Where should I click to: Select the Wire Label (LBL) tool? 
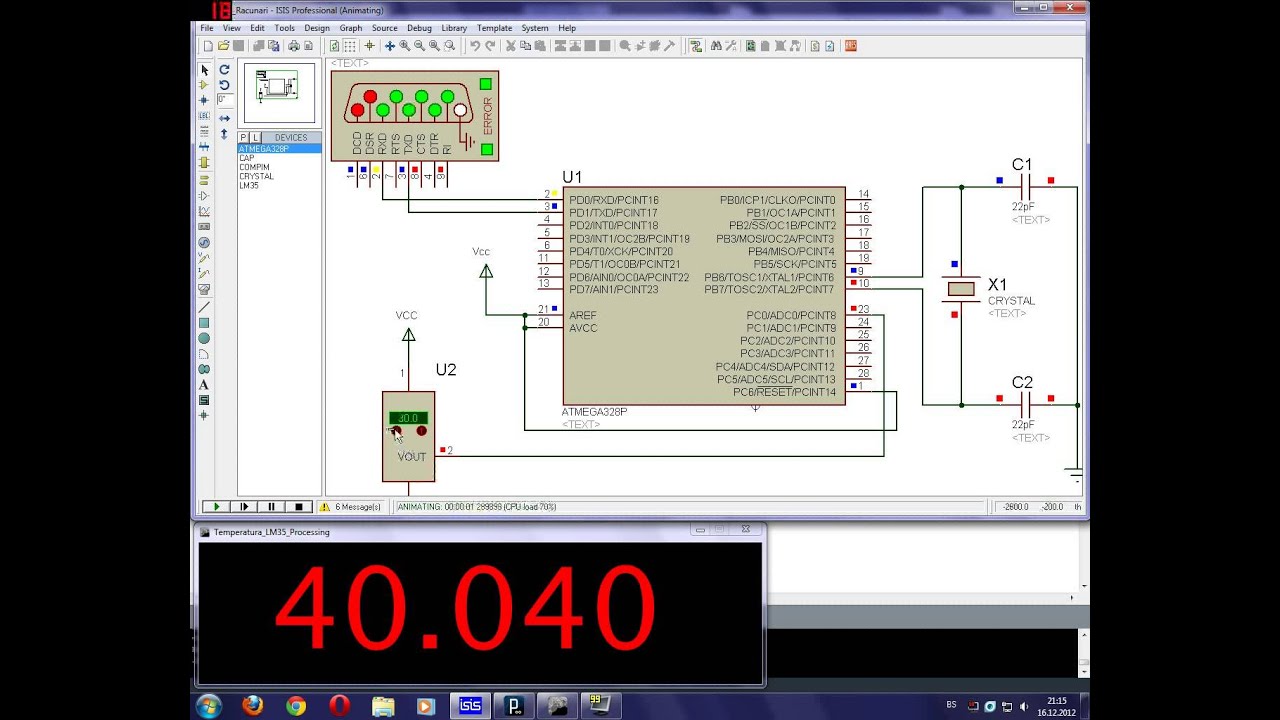tap(204, 115)
